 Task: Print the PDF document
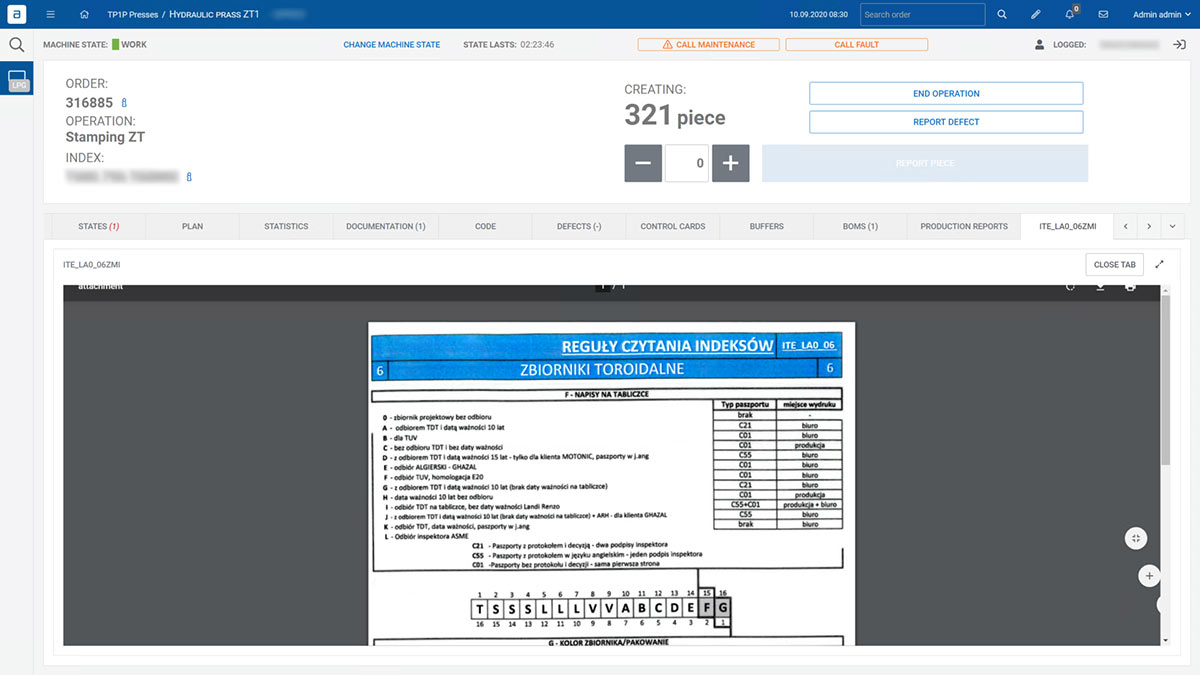tap(1130, 287)
